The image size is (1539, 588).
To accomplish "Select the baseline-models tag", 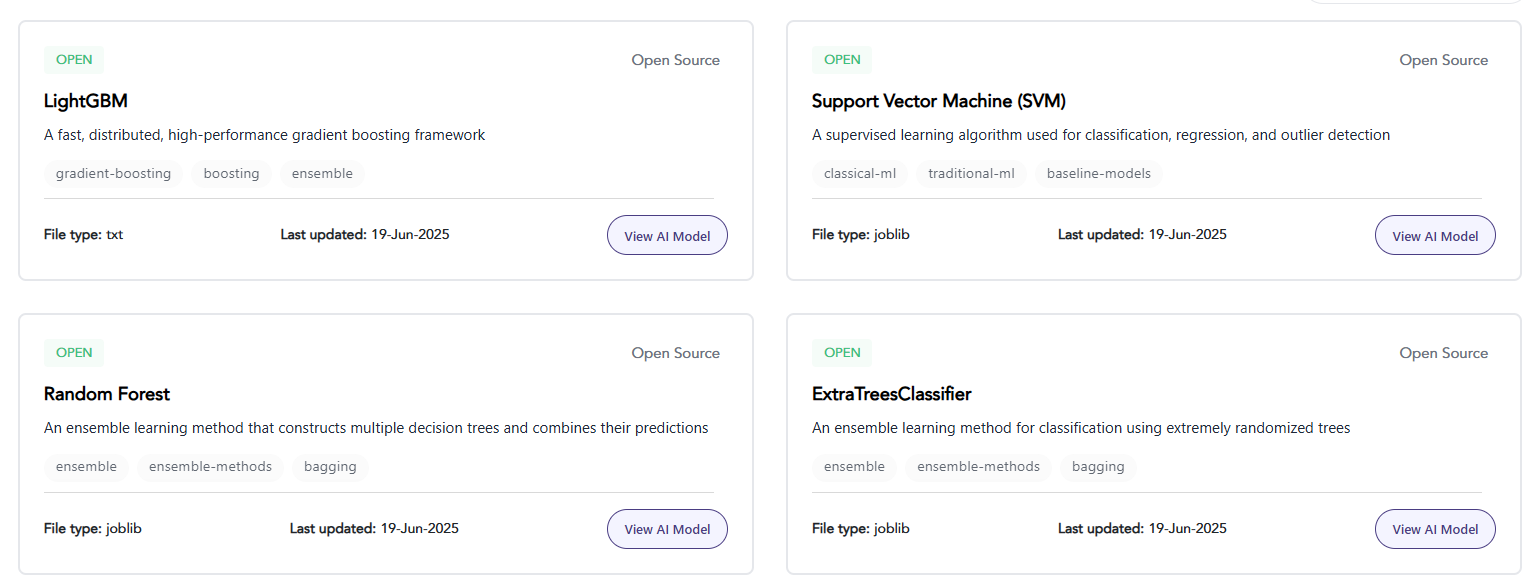I will (x=1098, y=174).
